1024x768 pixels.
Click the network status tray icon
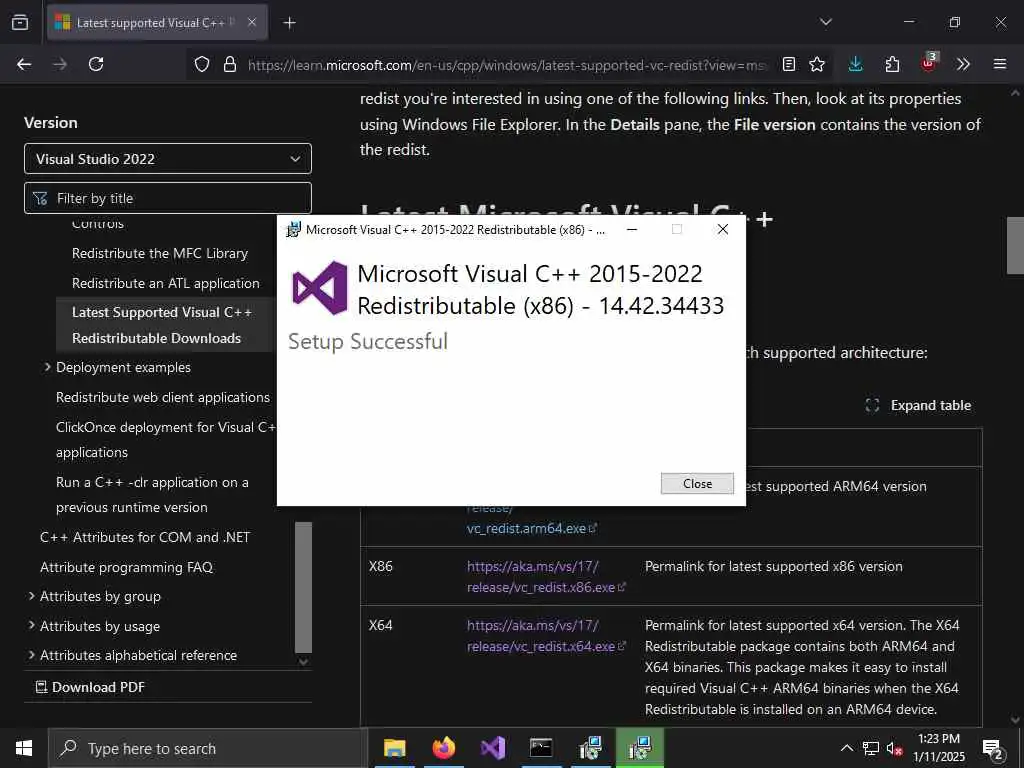(x=871, y=748)
